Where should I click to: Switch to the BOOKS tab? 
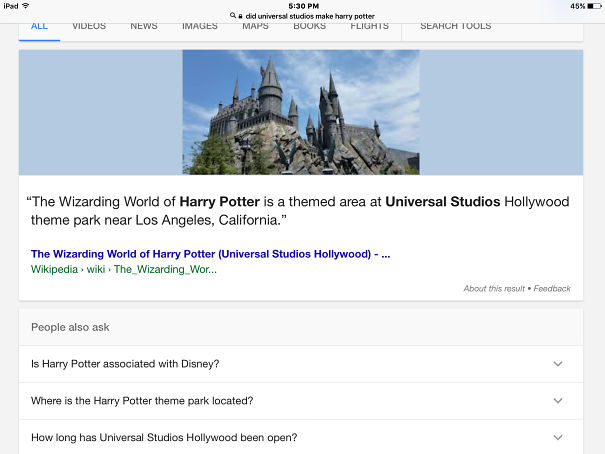pos(309,26)
